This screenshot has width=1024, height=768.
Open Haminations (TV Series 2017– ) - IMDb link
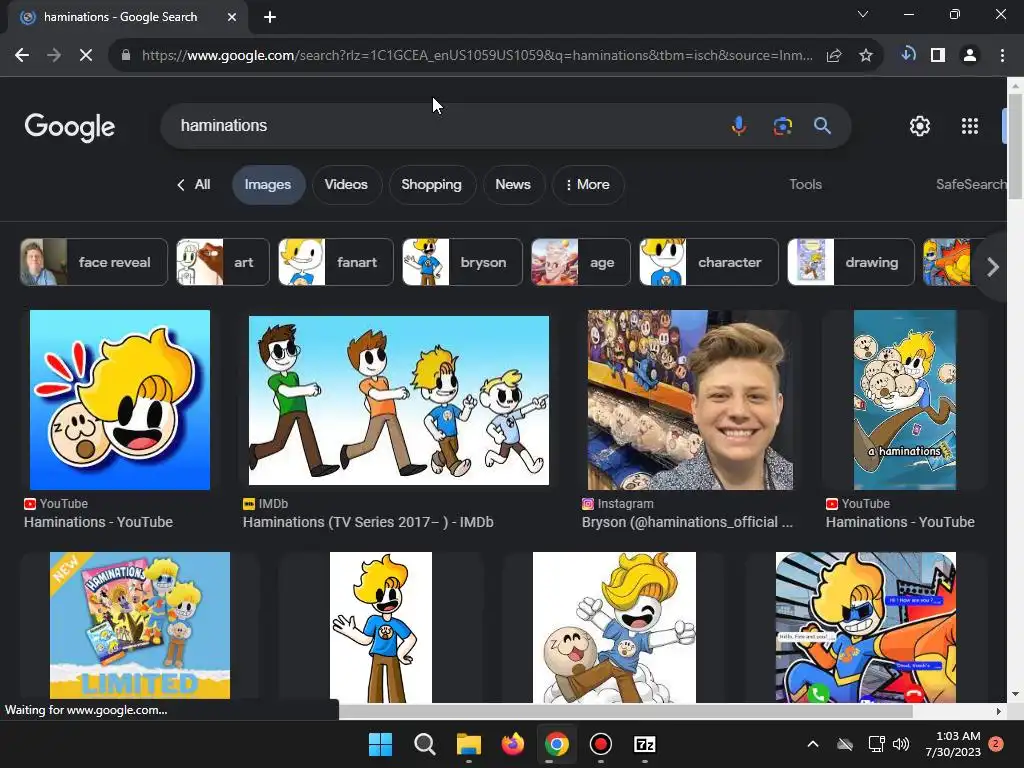(368, 522)
